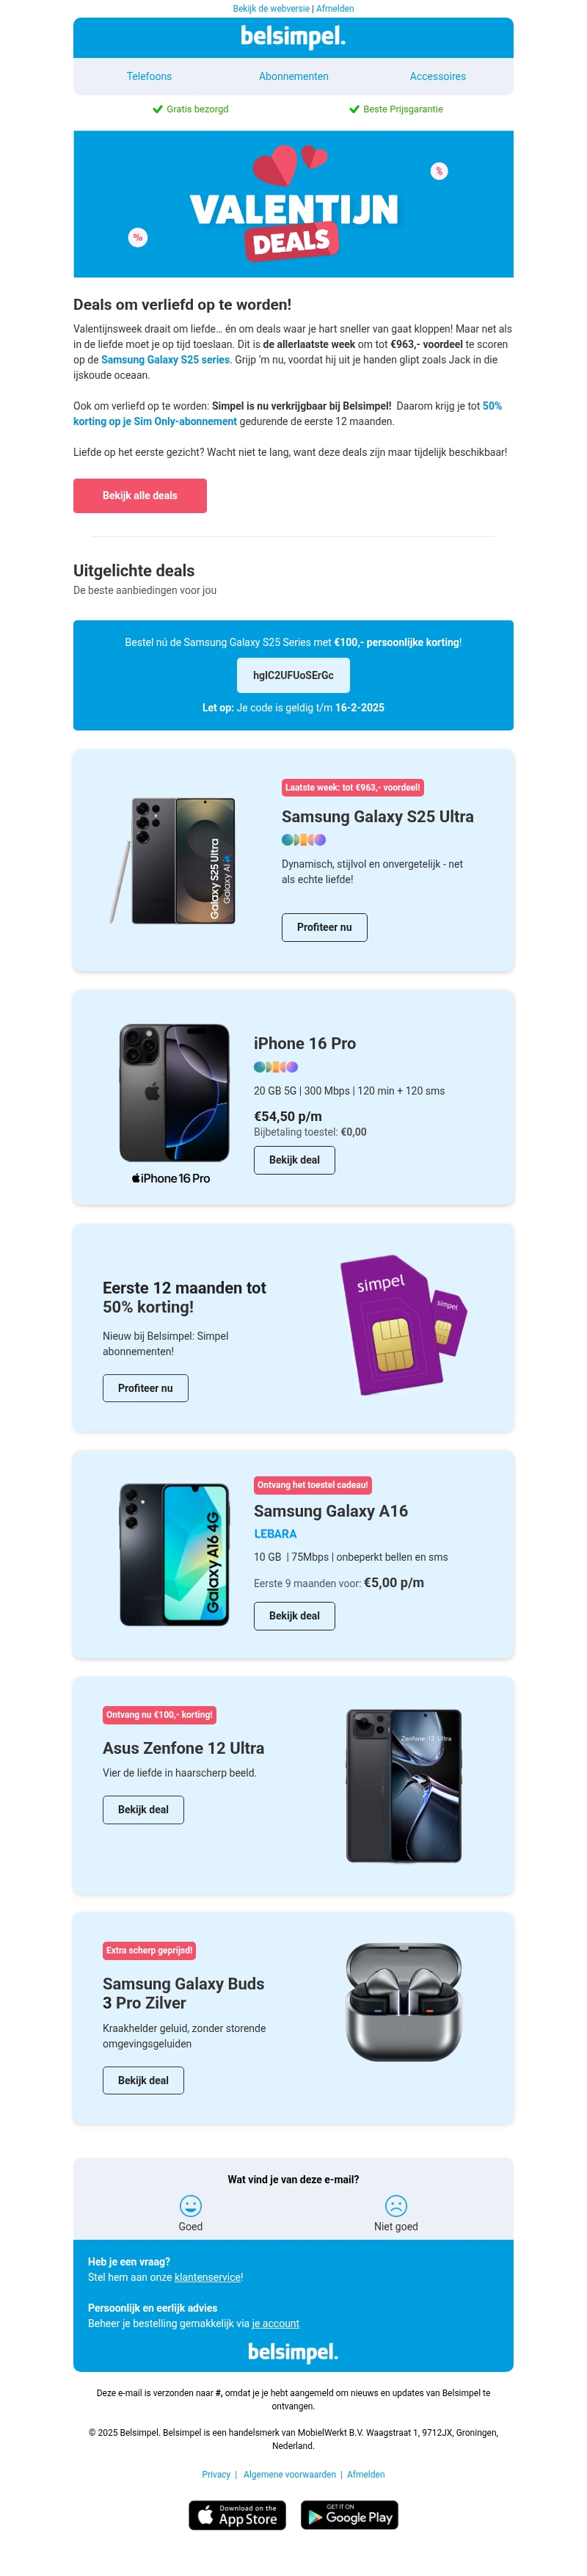This screenshot has width=587, height=2576.
Task: Open the Abonnementen menu item
Action: tap(293, 76)
